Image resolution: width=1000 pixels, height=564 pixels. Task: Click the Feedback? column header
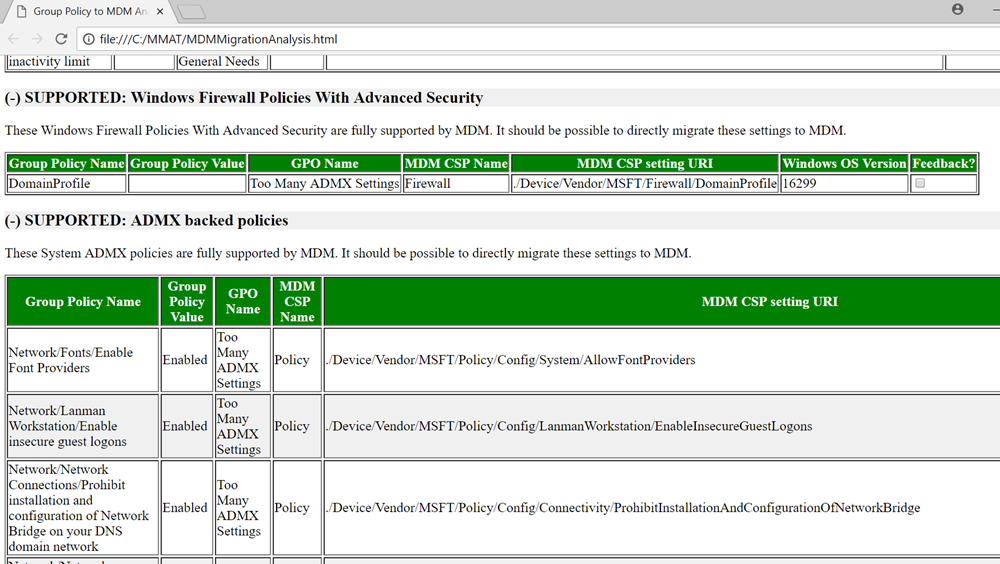click(x=943, y=163)
